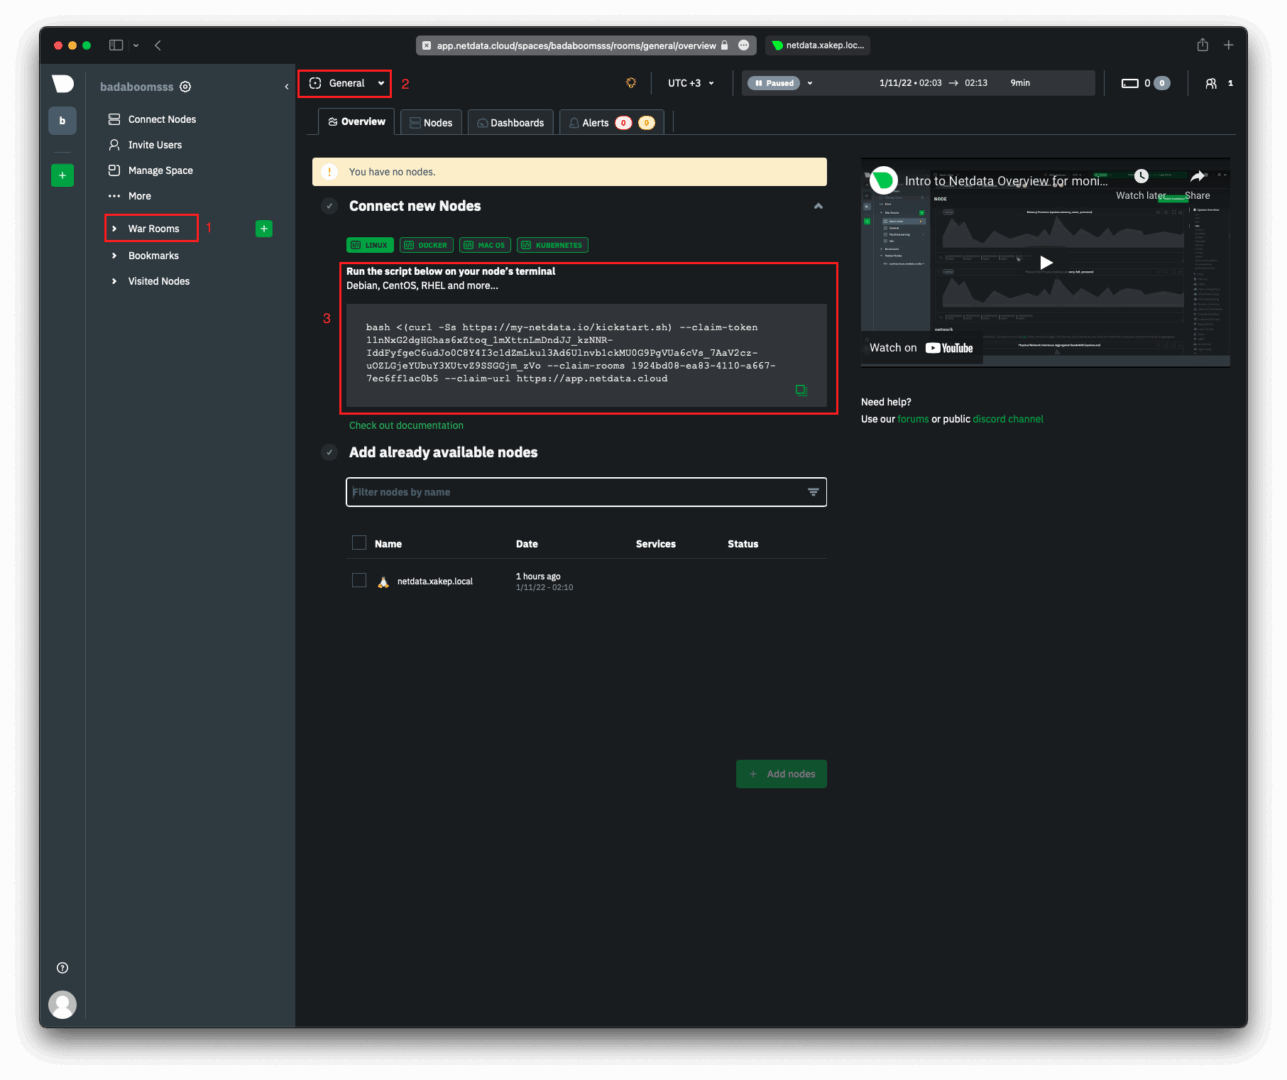Click the Safari share icon
1287x1080 pixels.
coord(1203,45)
